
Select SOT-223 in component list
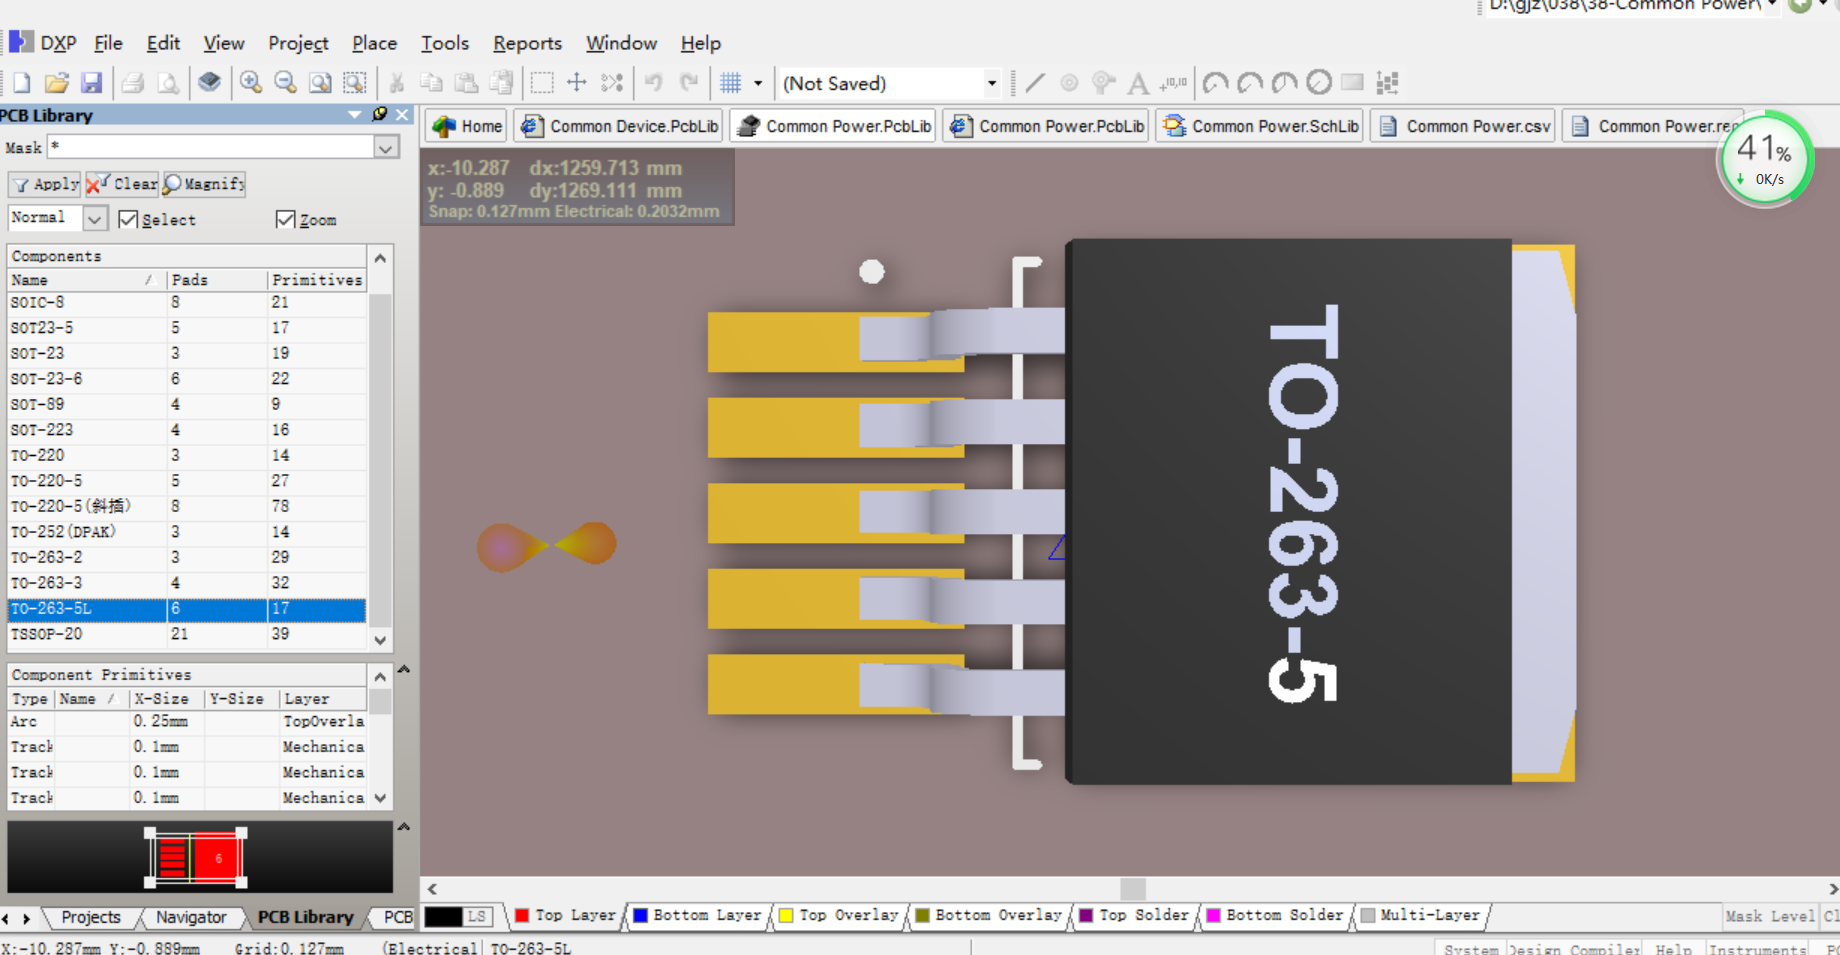186,430
